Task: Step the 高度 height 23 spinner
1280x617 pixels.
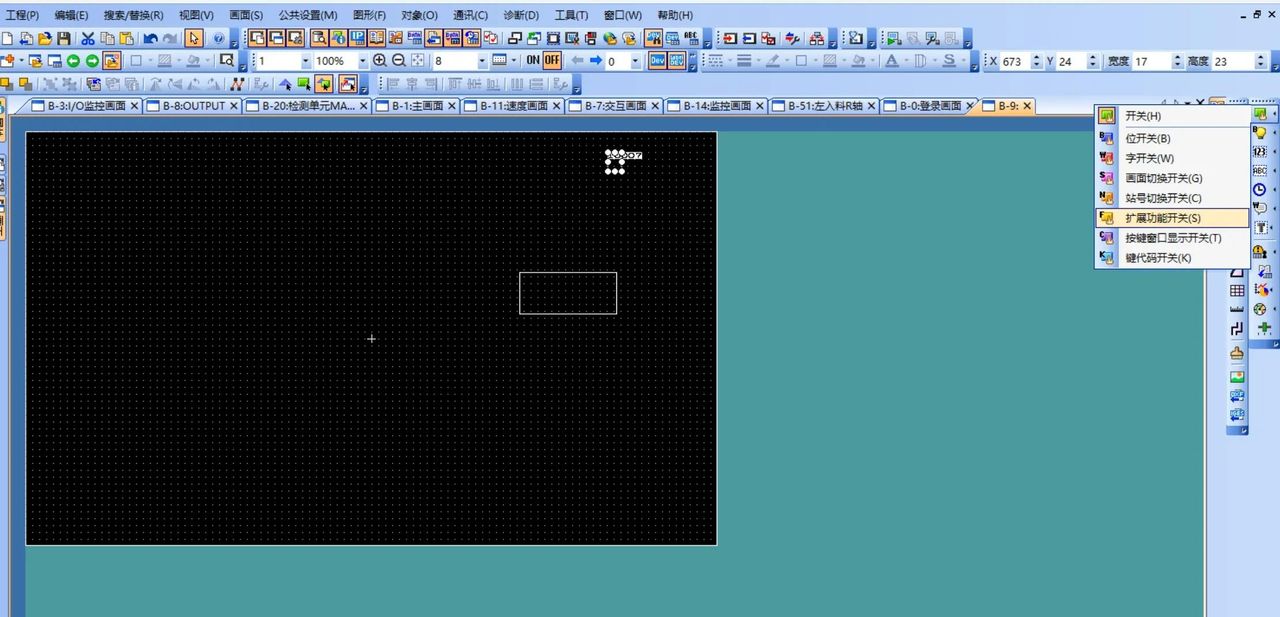Action: coord(1261,61)
